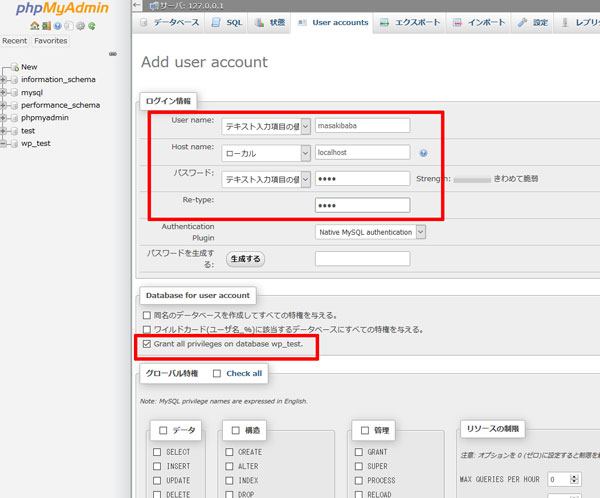Open the Host name ローカル dropdown
The height and width of the screenshot is (498, 600).
coord(266,153)
